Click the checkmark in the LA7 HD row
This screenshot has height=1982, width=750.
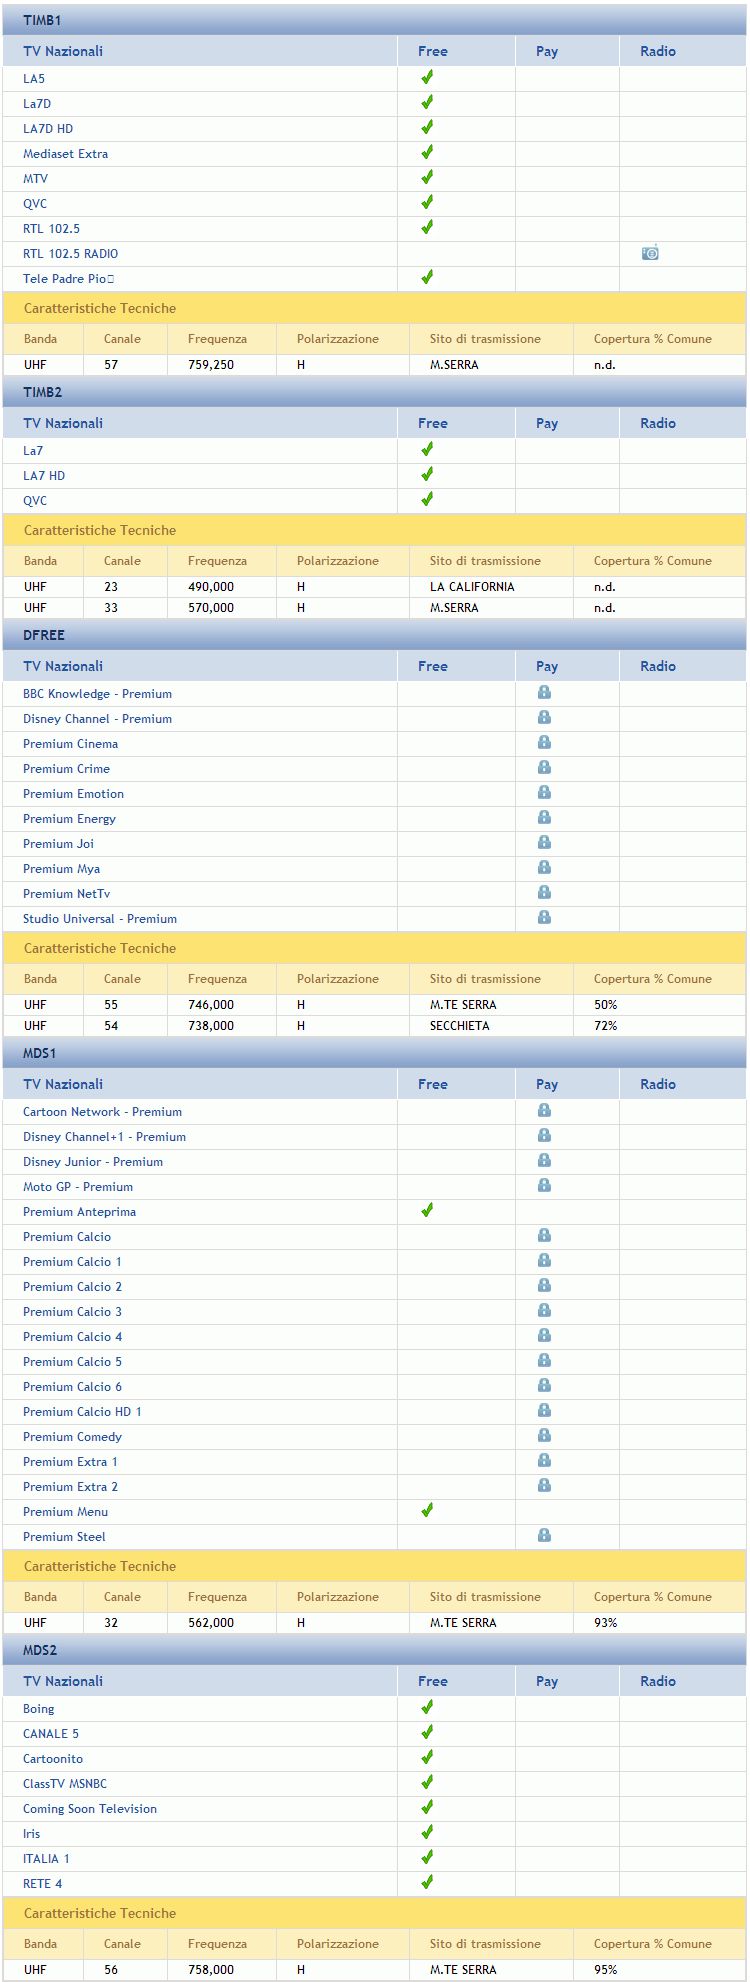(x=427, y=474)
